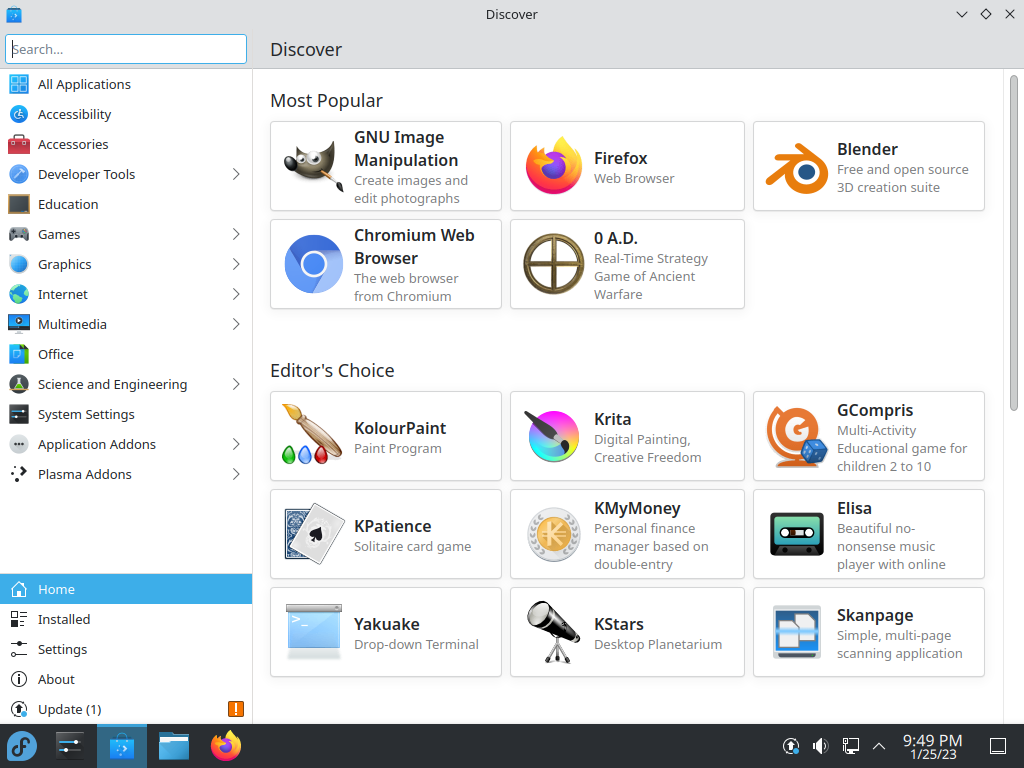This screenshot has height=768, width=1024.
Task: Click the Education chalkboard icon
Action: 19,204
